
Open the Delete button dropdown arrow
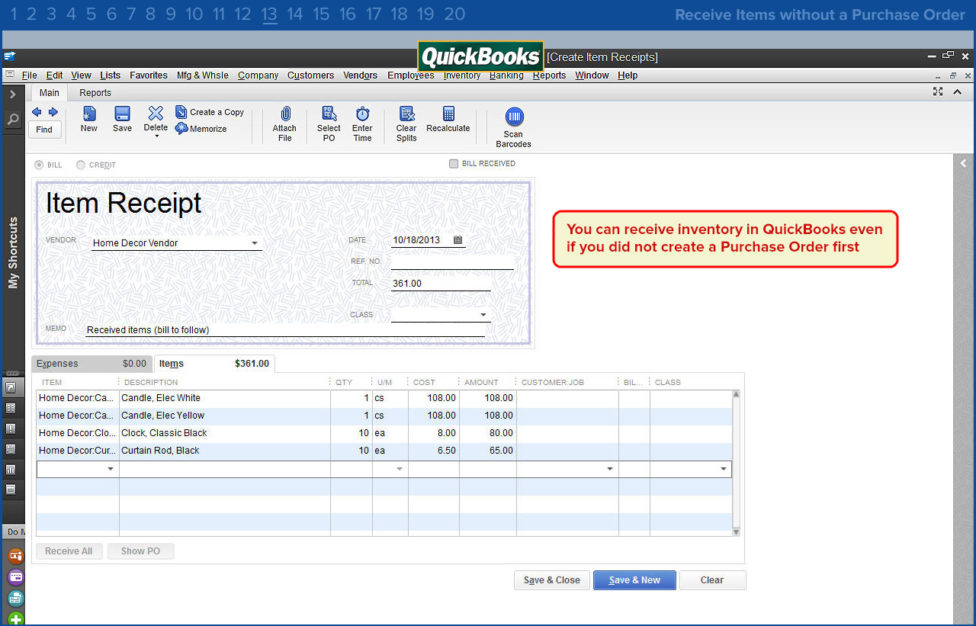(x=156, y=136)
